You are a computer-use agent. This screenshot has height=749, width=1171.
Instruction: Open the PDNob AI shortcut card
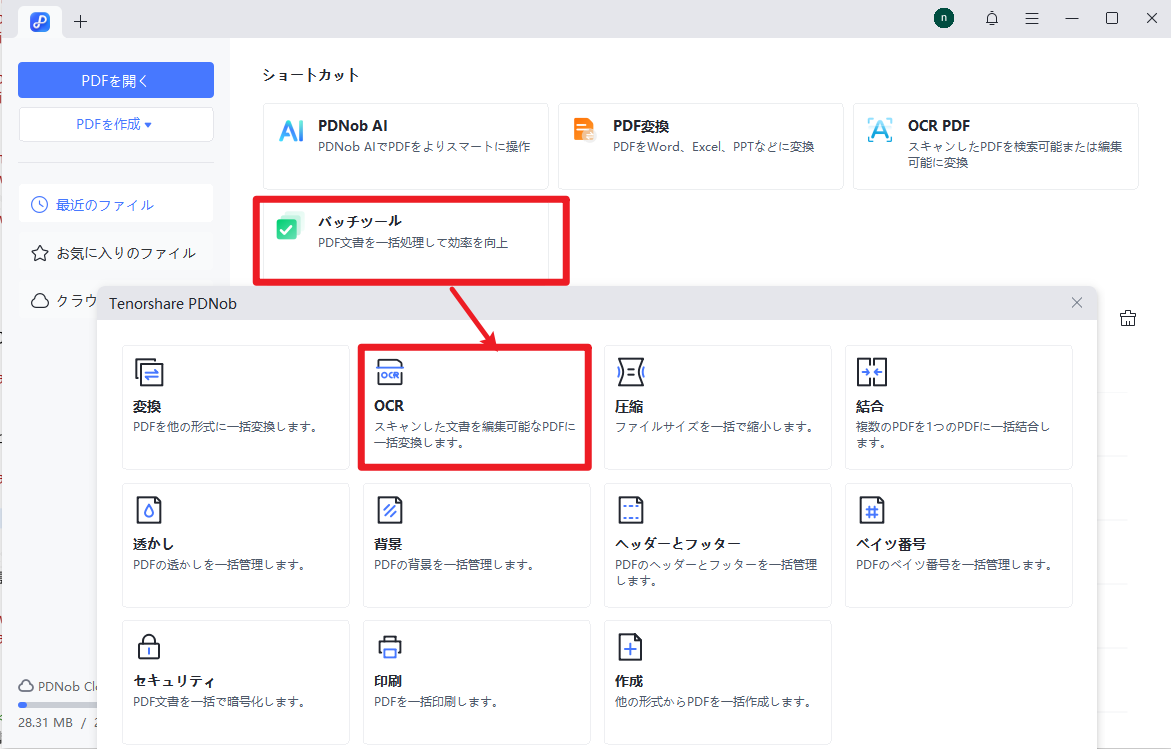406,146
